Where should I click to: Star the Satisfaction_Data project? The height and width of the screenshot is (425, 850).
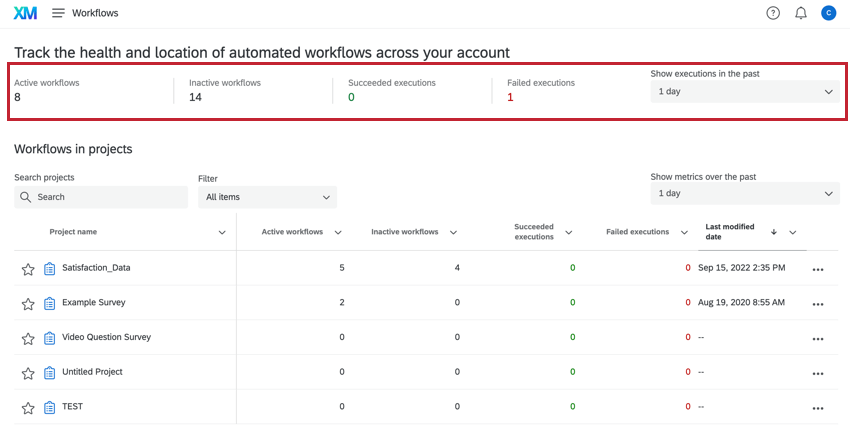pos(28,269)
